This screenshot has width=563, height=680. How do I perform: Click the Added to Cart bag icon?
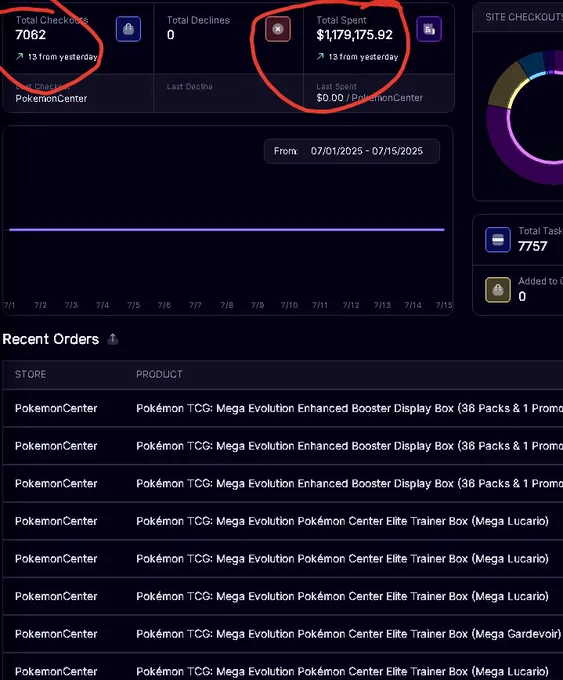click(x=498, y=289)
